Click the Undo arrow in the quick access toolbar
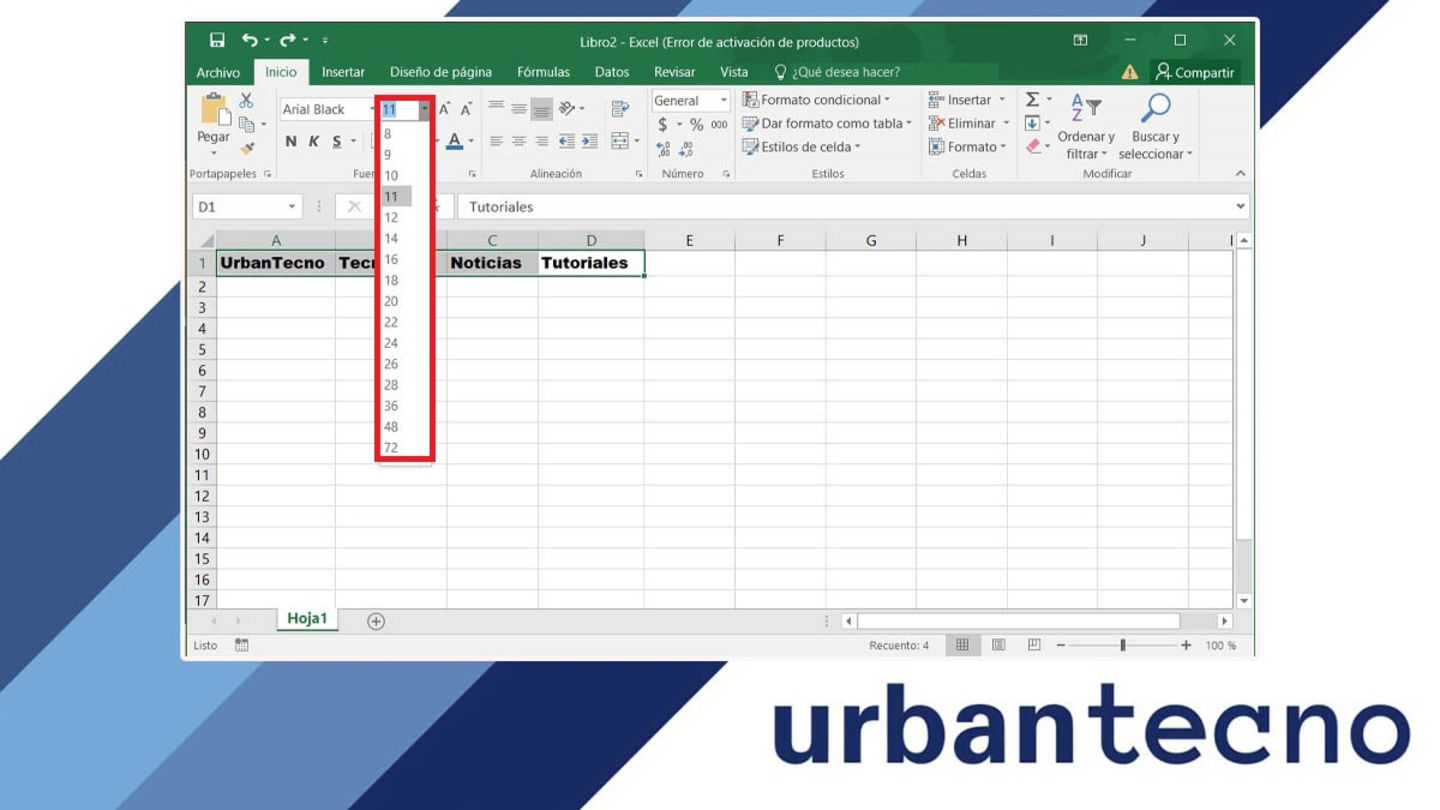This screenshot has width=1440, height=810. (x=249, y=41)
